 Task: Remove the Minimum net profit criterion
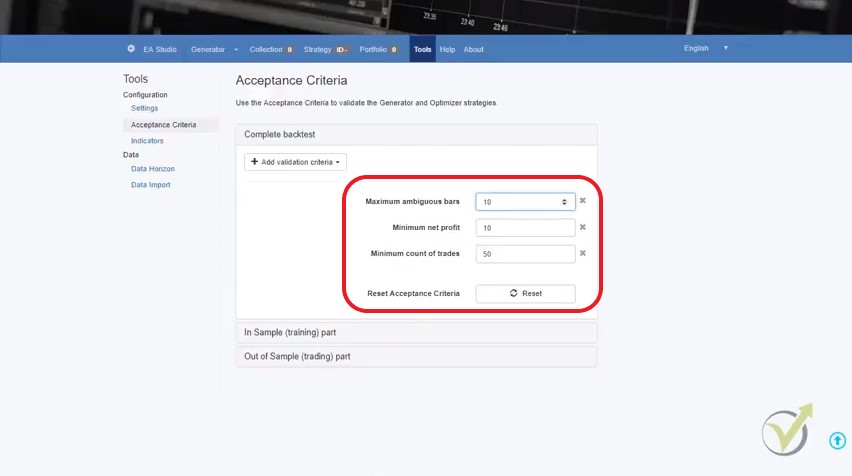(582, 227)
